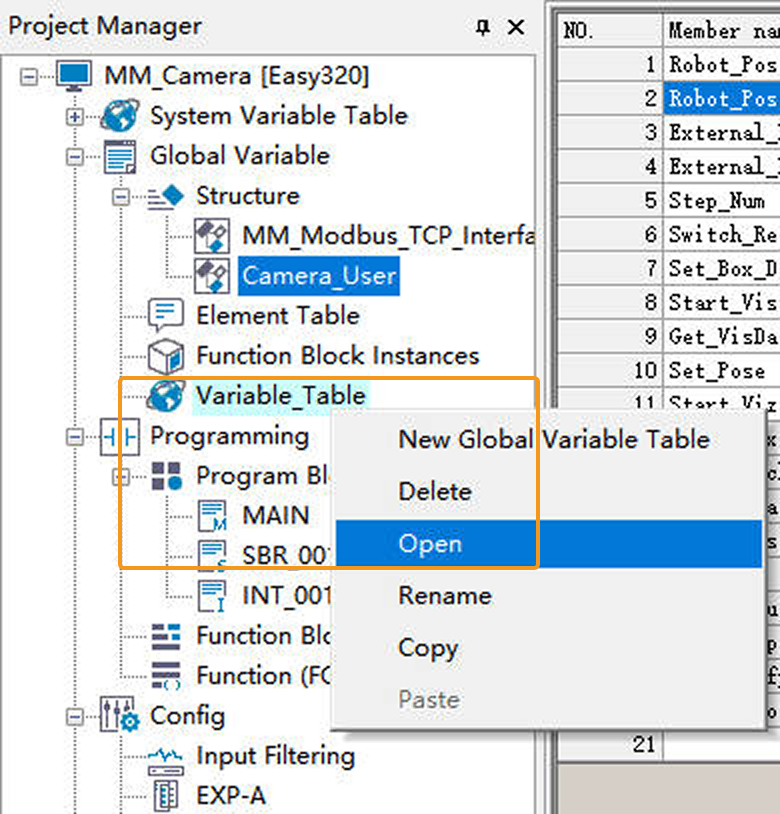Collapse the MM_Camera root node

[28, 76]
